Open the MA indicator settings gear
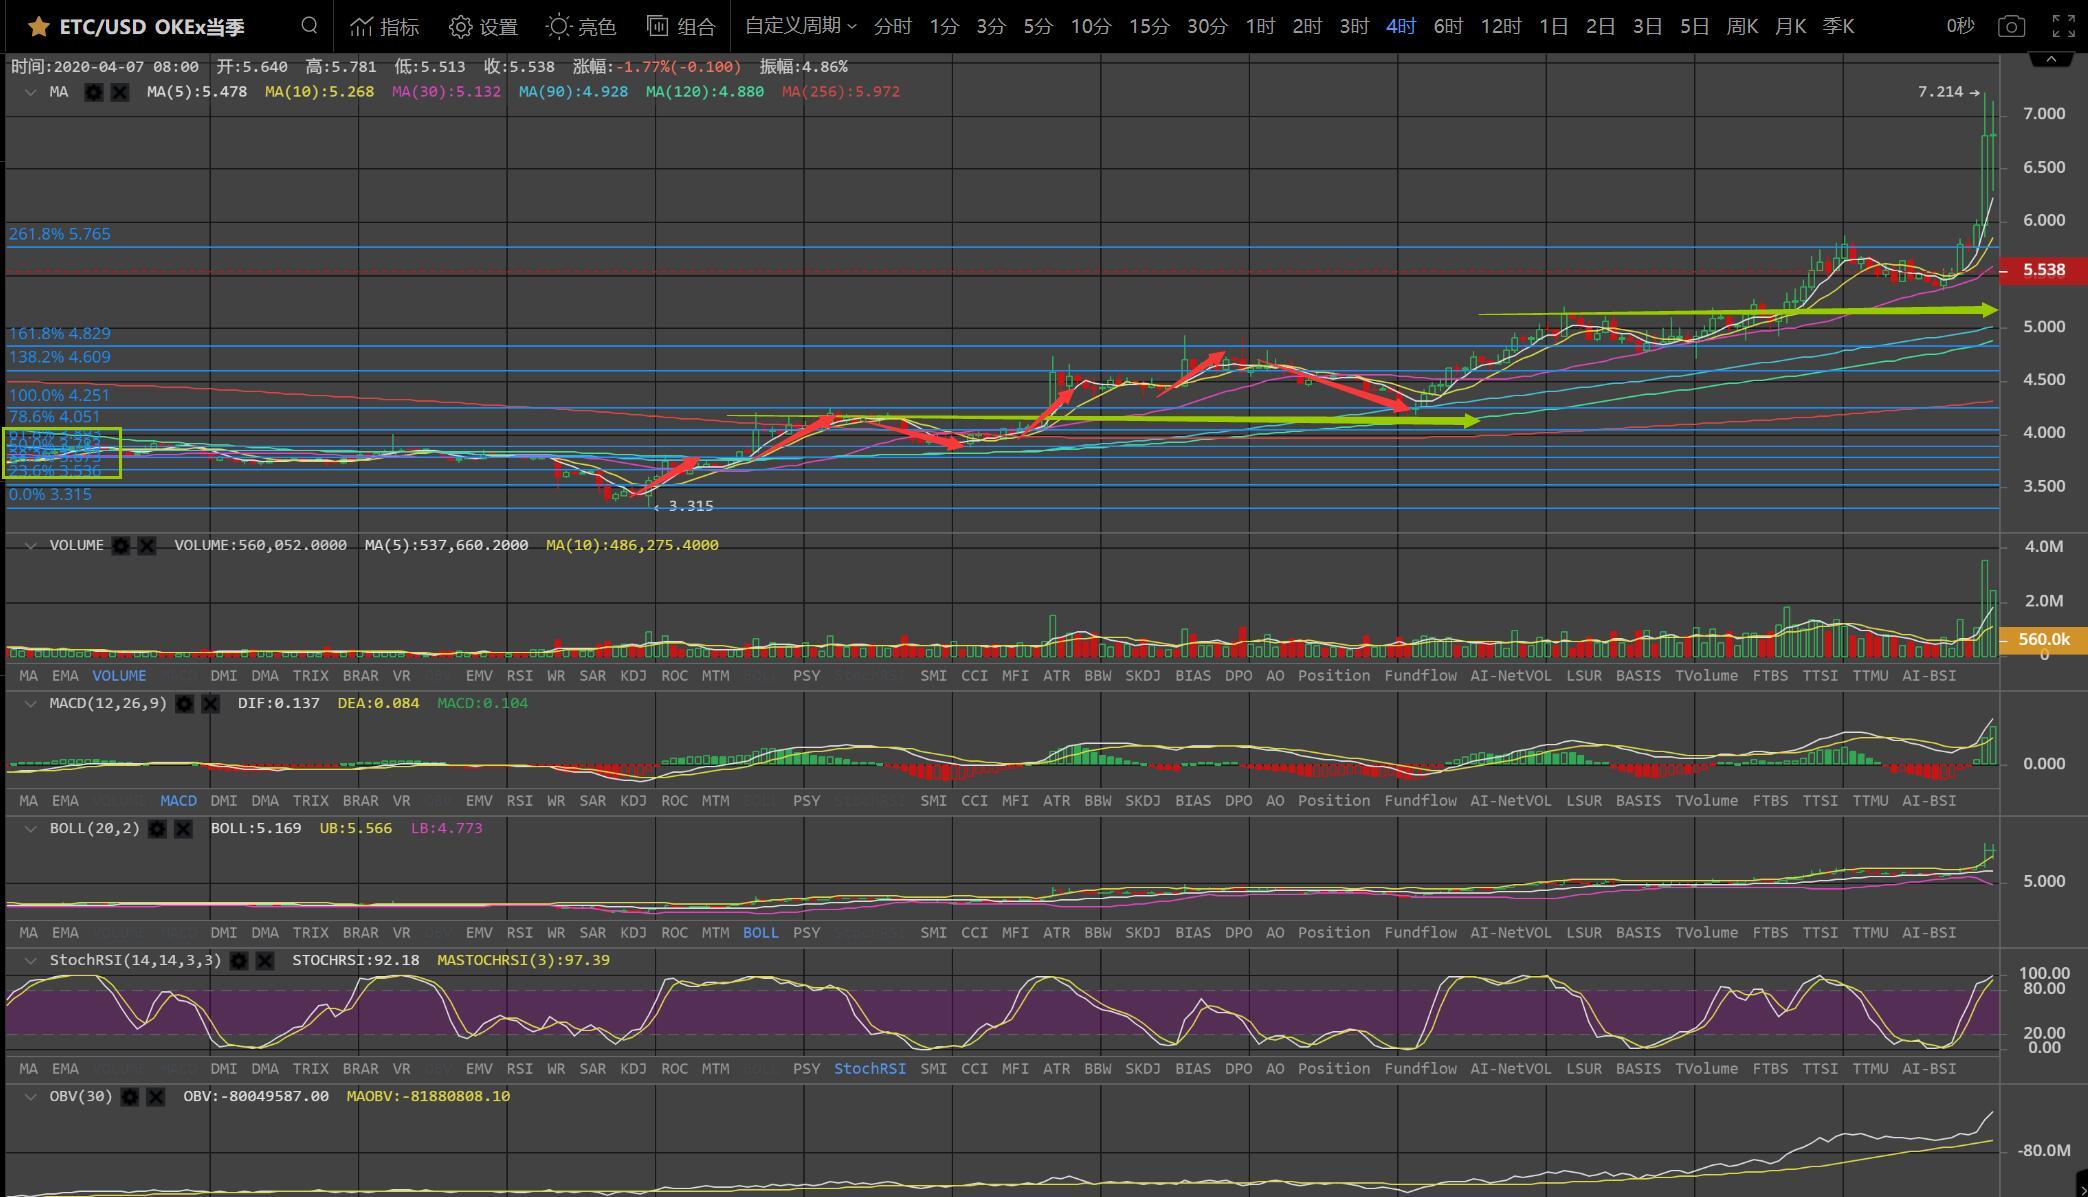Viewport: 2088px width, 1197px height. [94, 92]
